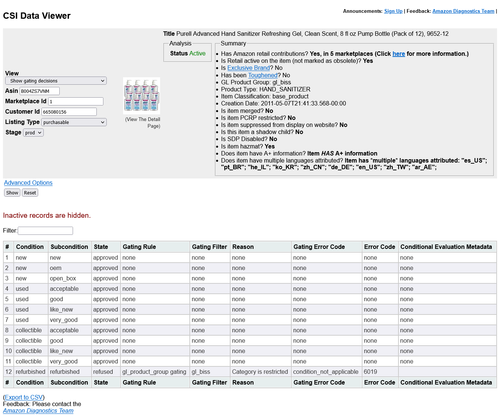
Task: Open the Amazon Diagnostics Team link at top
Action: coord(463,11)
